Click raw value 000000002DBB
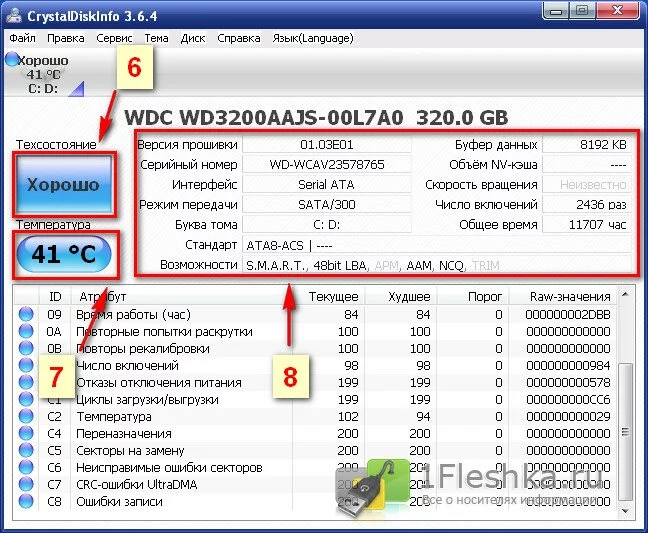The image size is (648, 533). coord(568,314)
